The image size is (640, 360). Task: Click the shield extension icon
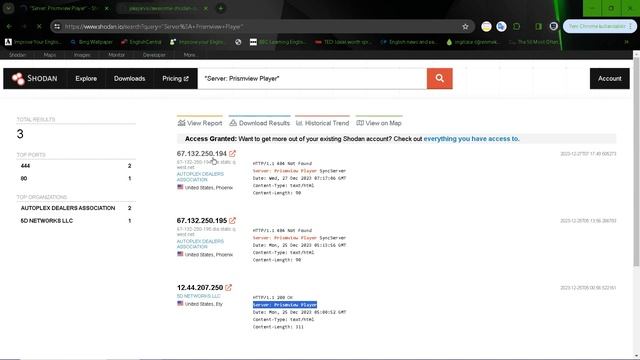pyautogui.click(x=553, y=27)
